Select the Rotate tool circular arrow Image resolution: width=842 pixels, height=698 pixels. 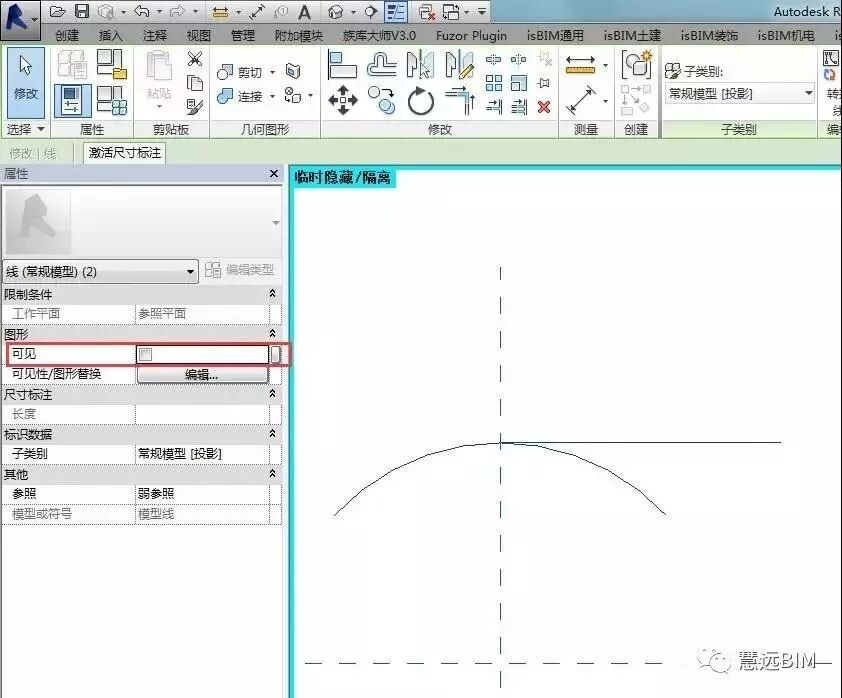tap(420, 100)
